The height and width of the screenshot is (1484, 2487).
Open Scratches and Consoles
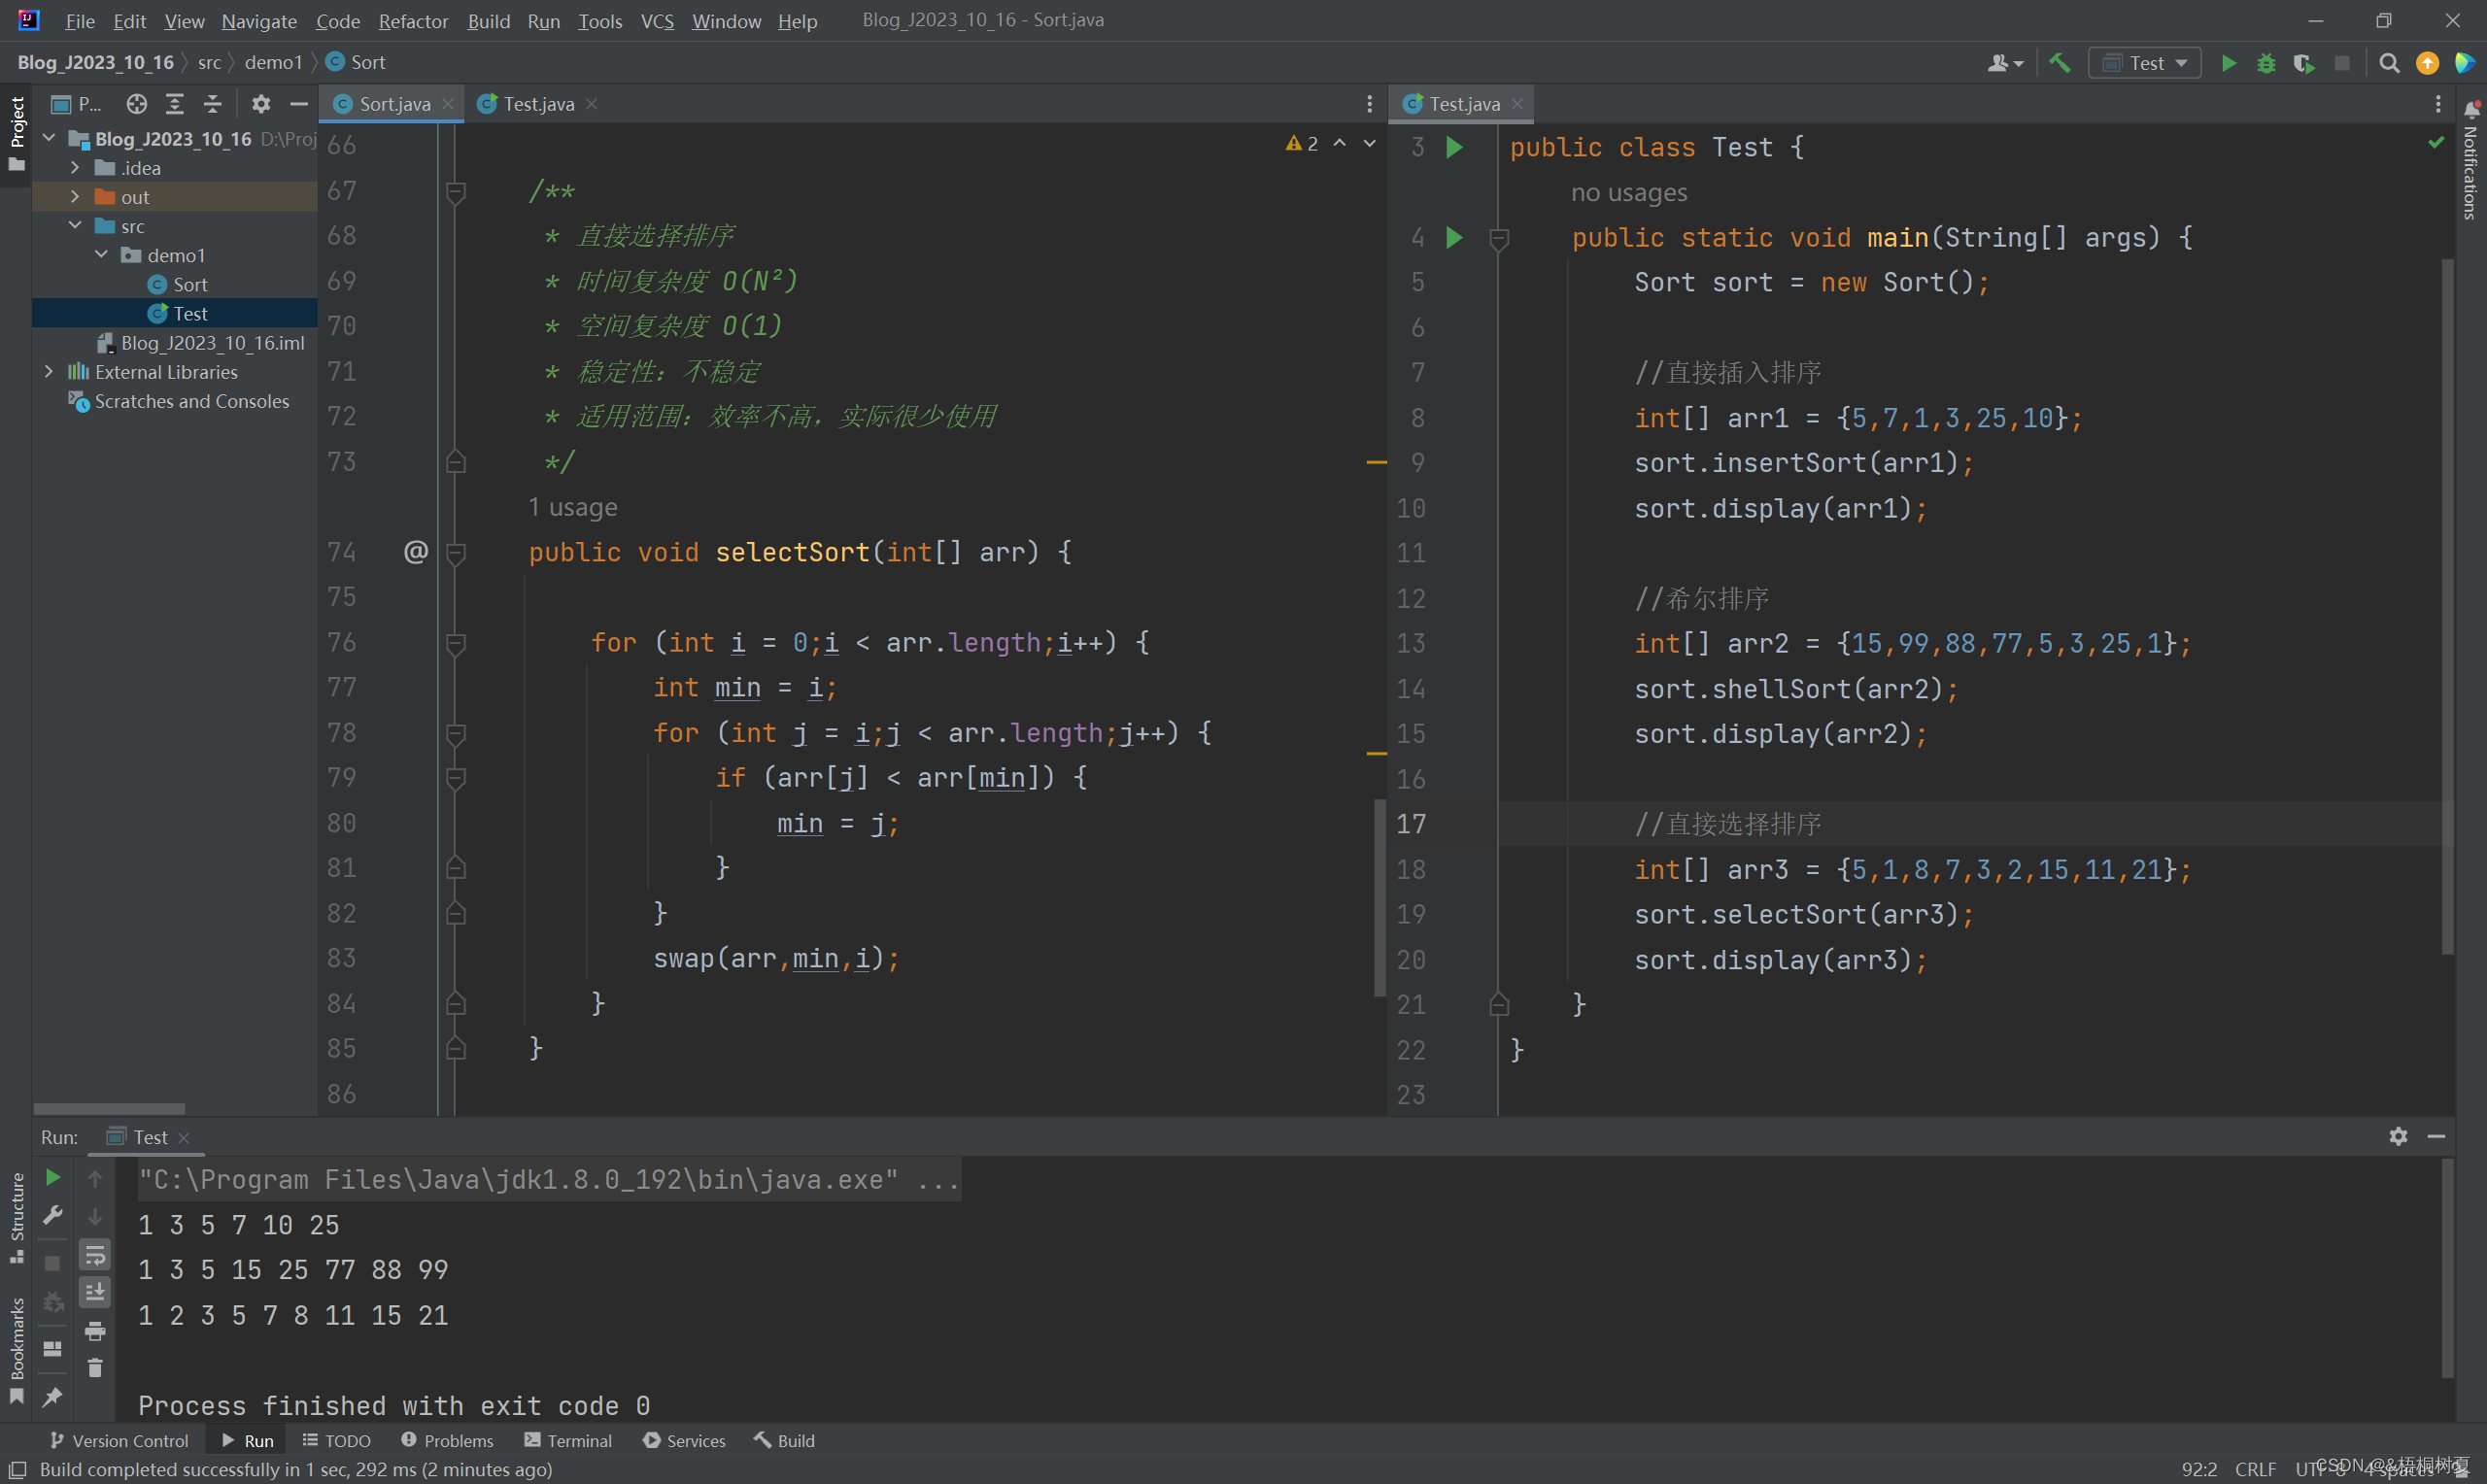click(x=178, y=401)
